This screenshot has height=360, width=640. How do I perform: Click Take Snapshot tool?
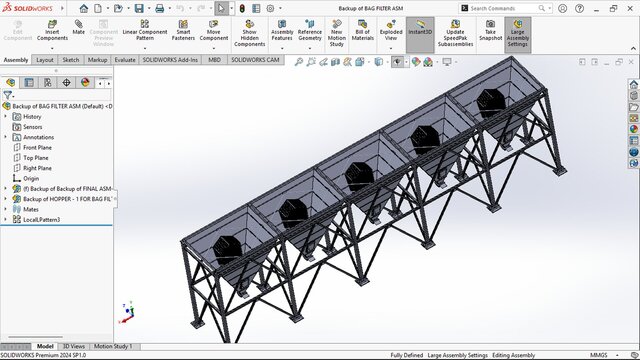pyautogui.click(x=490, y=31)
